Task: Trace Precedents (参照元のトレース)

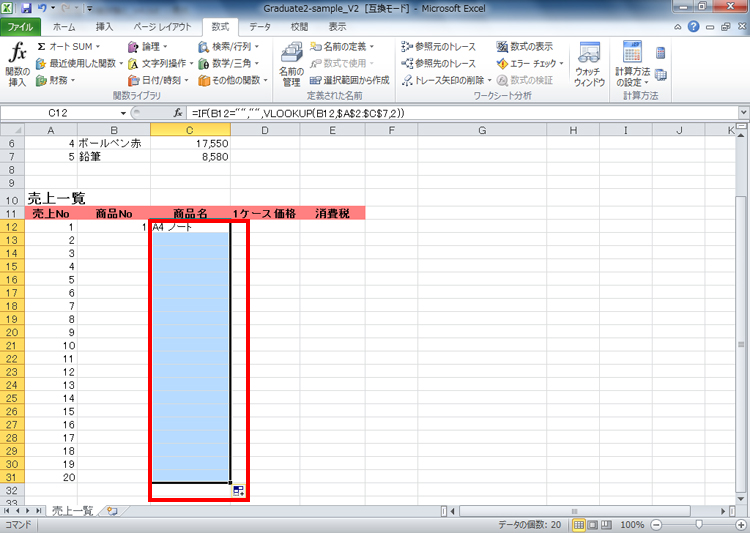Action: [439, 46]
